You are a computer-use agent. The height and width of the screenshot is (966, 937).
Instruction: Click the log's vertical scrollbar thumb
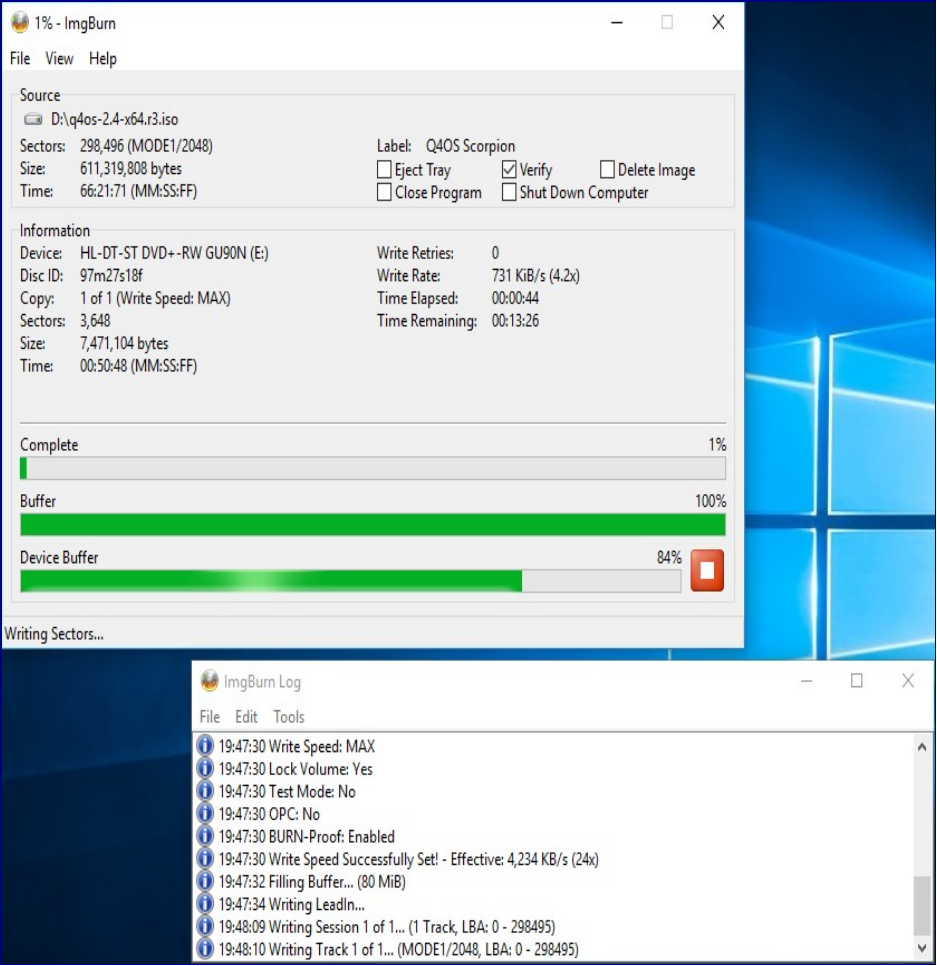tap(922, 906)
